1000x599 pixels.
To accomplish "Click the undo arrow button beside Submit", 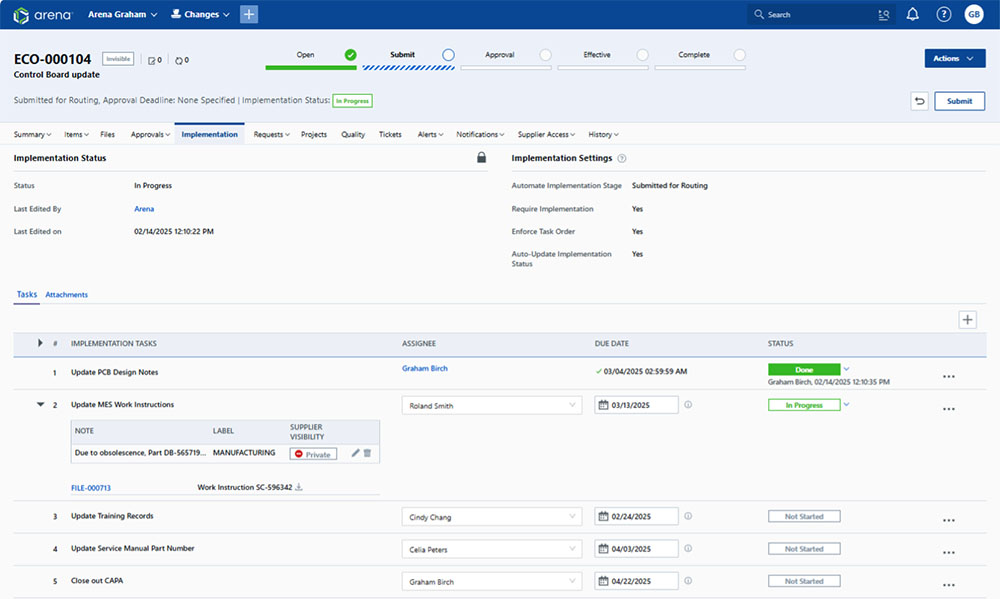I will click(x=919, y=101).
